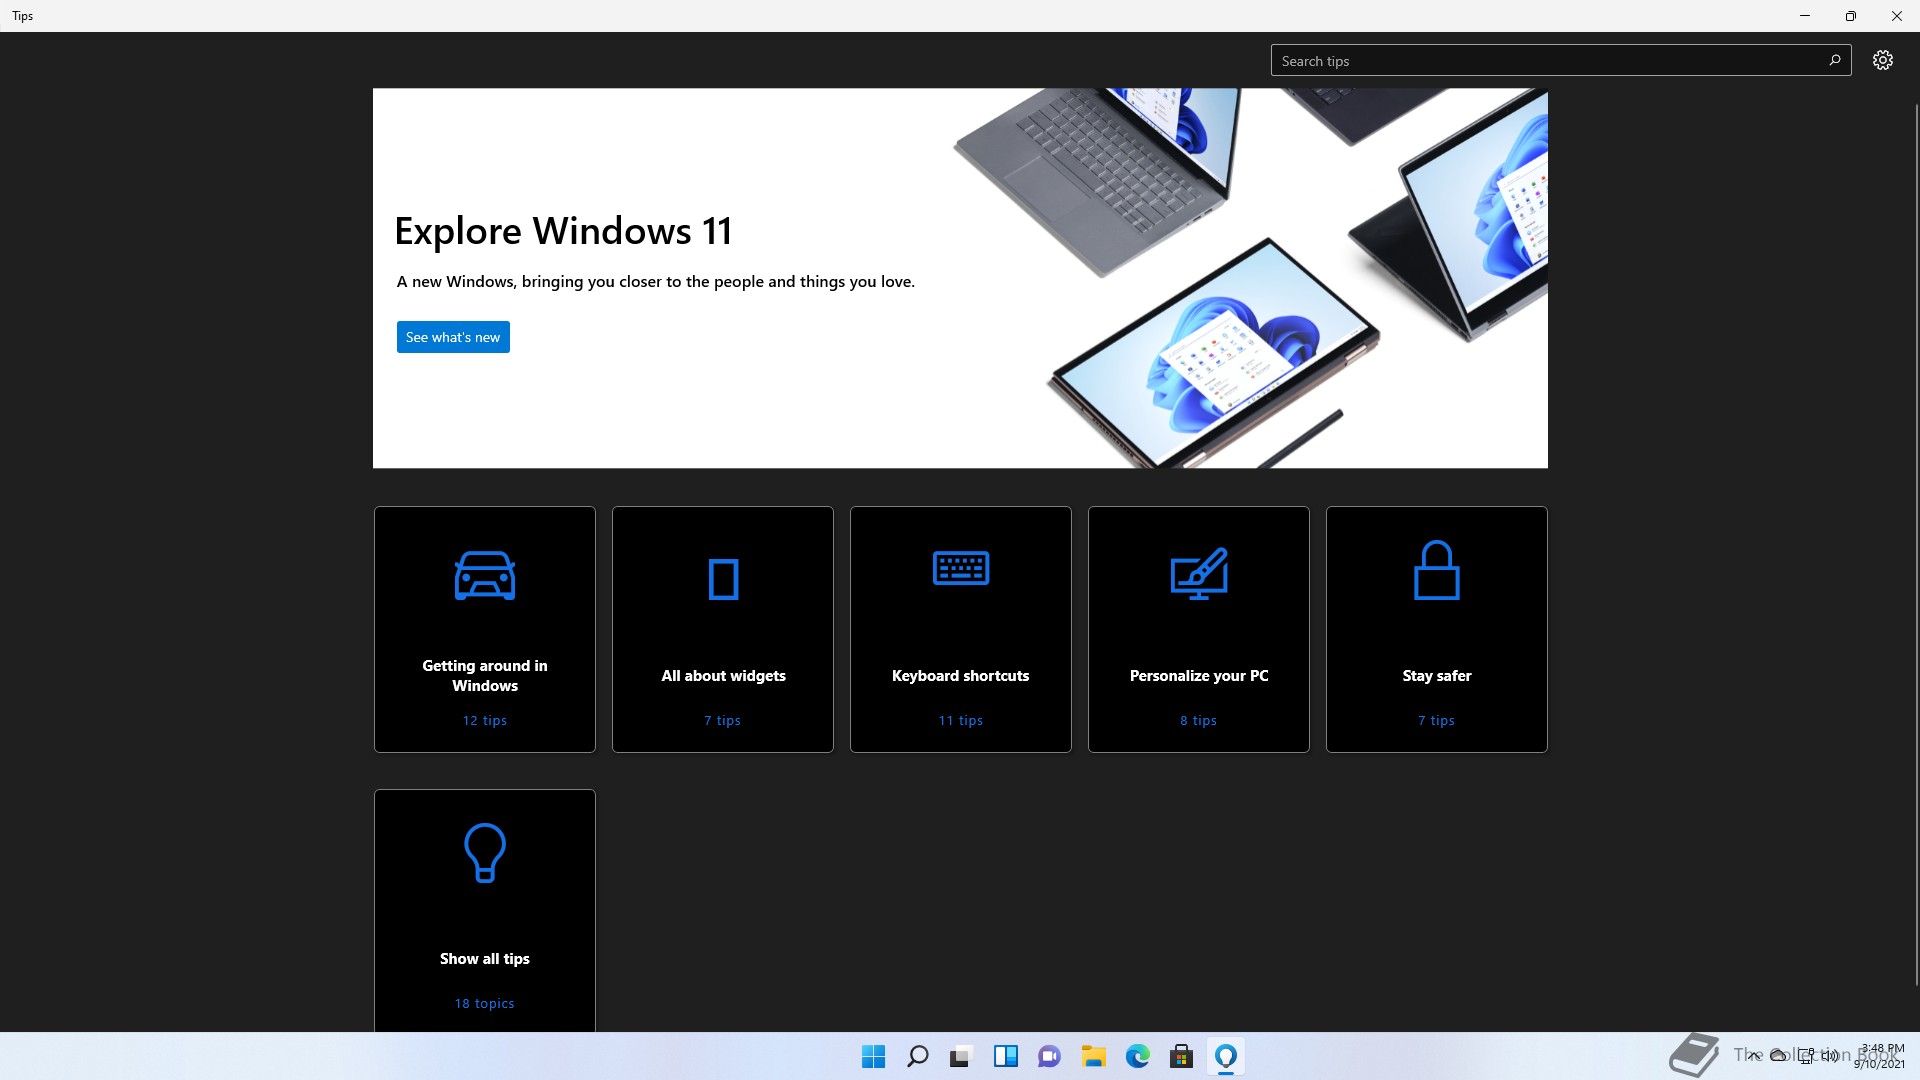Open the Windows Start menu
This screenshot has height=1080, width=1920.
click(873, 1056)
